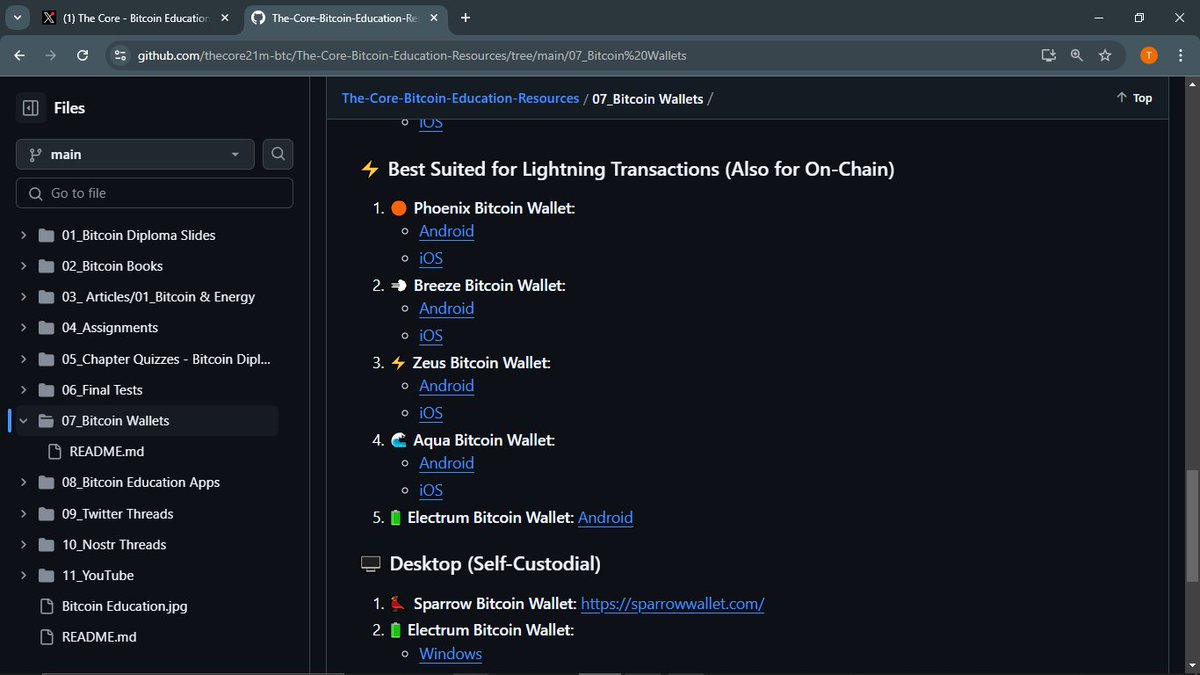Viewport: 1200px width, 675px height.
Task: Click the search magnifier button beside branch selector
Action: pos(278,154)
